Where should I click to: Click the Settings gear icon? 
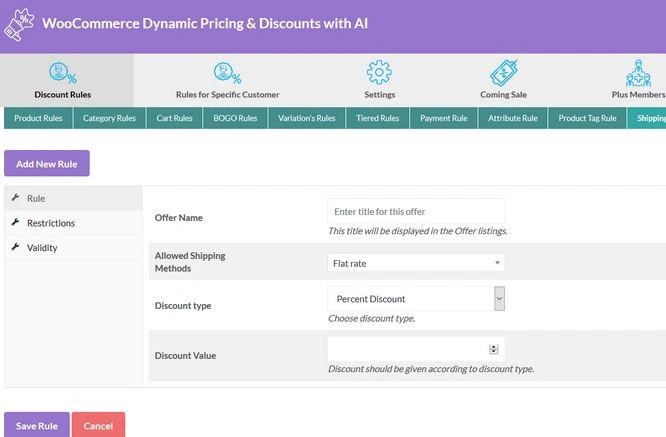379,74
